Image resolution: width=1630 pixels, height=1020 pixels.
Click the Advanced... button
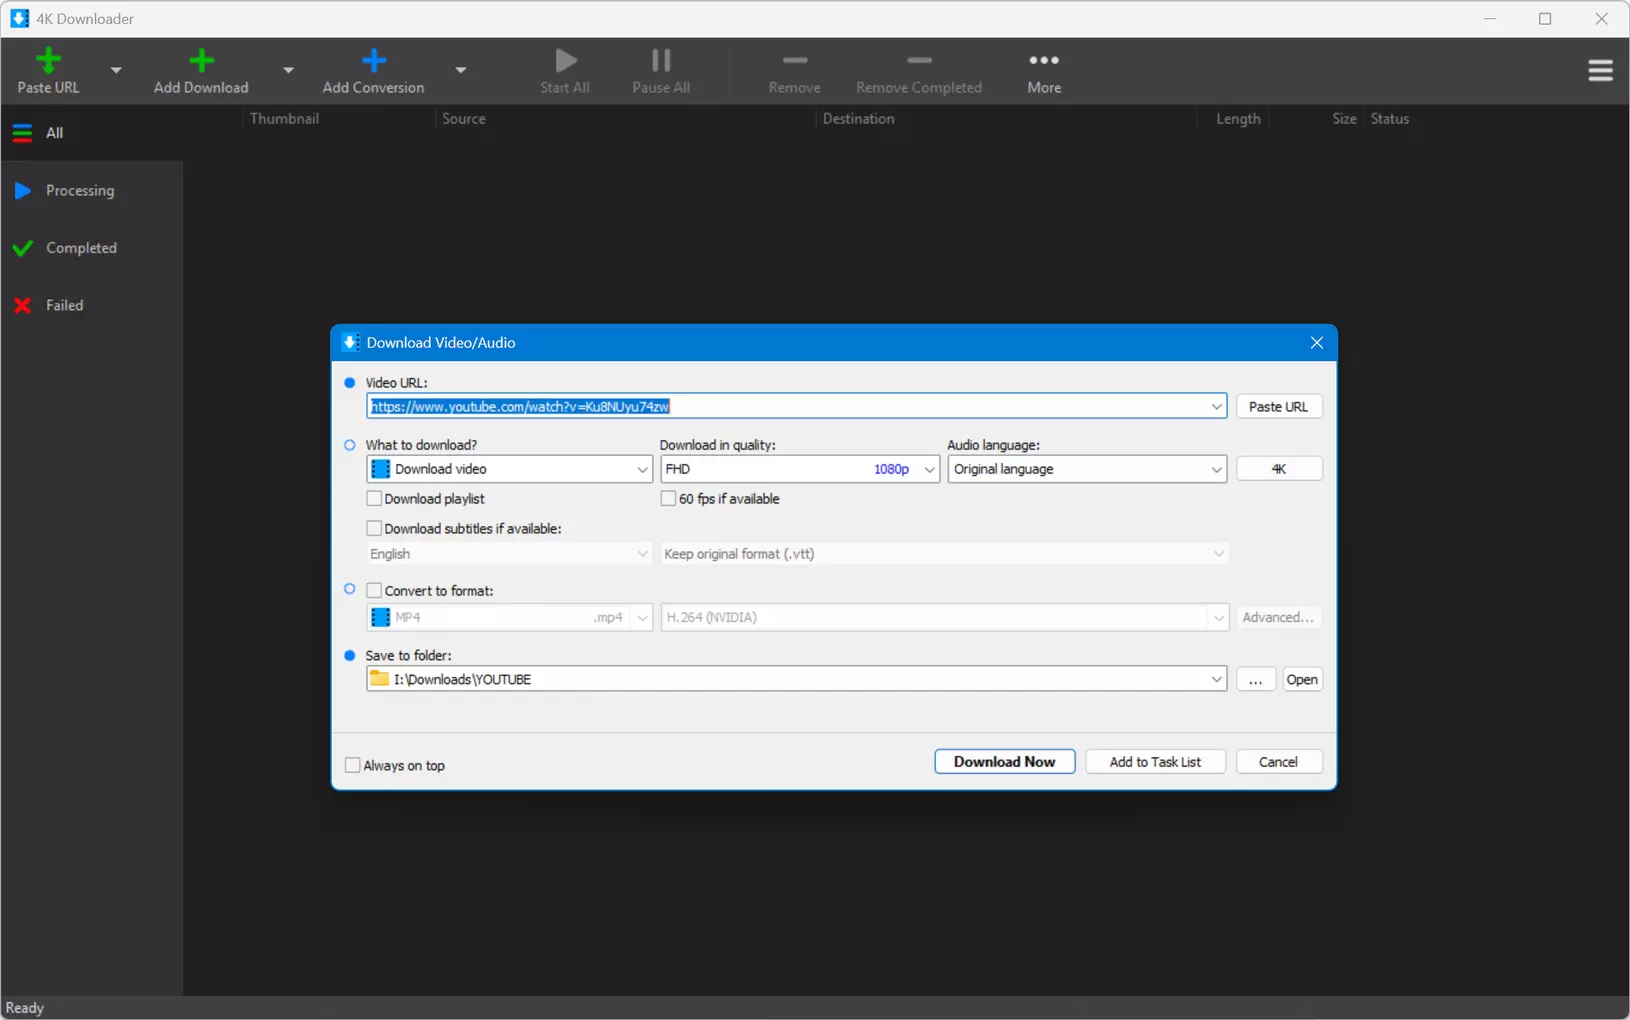point(1279,618)
